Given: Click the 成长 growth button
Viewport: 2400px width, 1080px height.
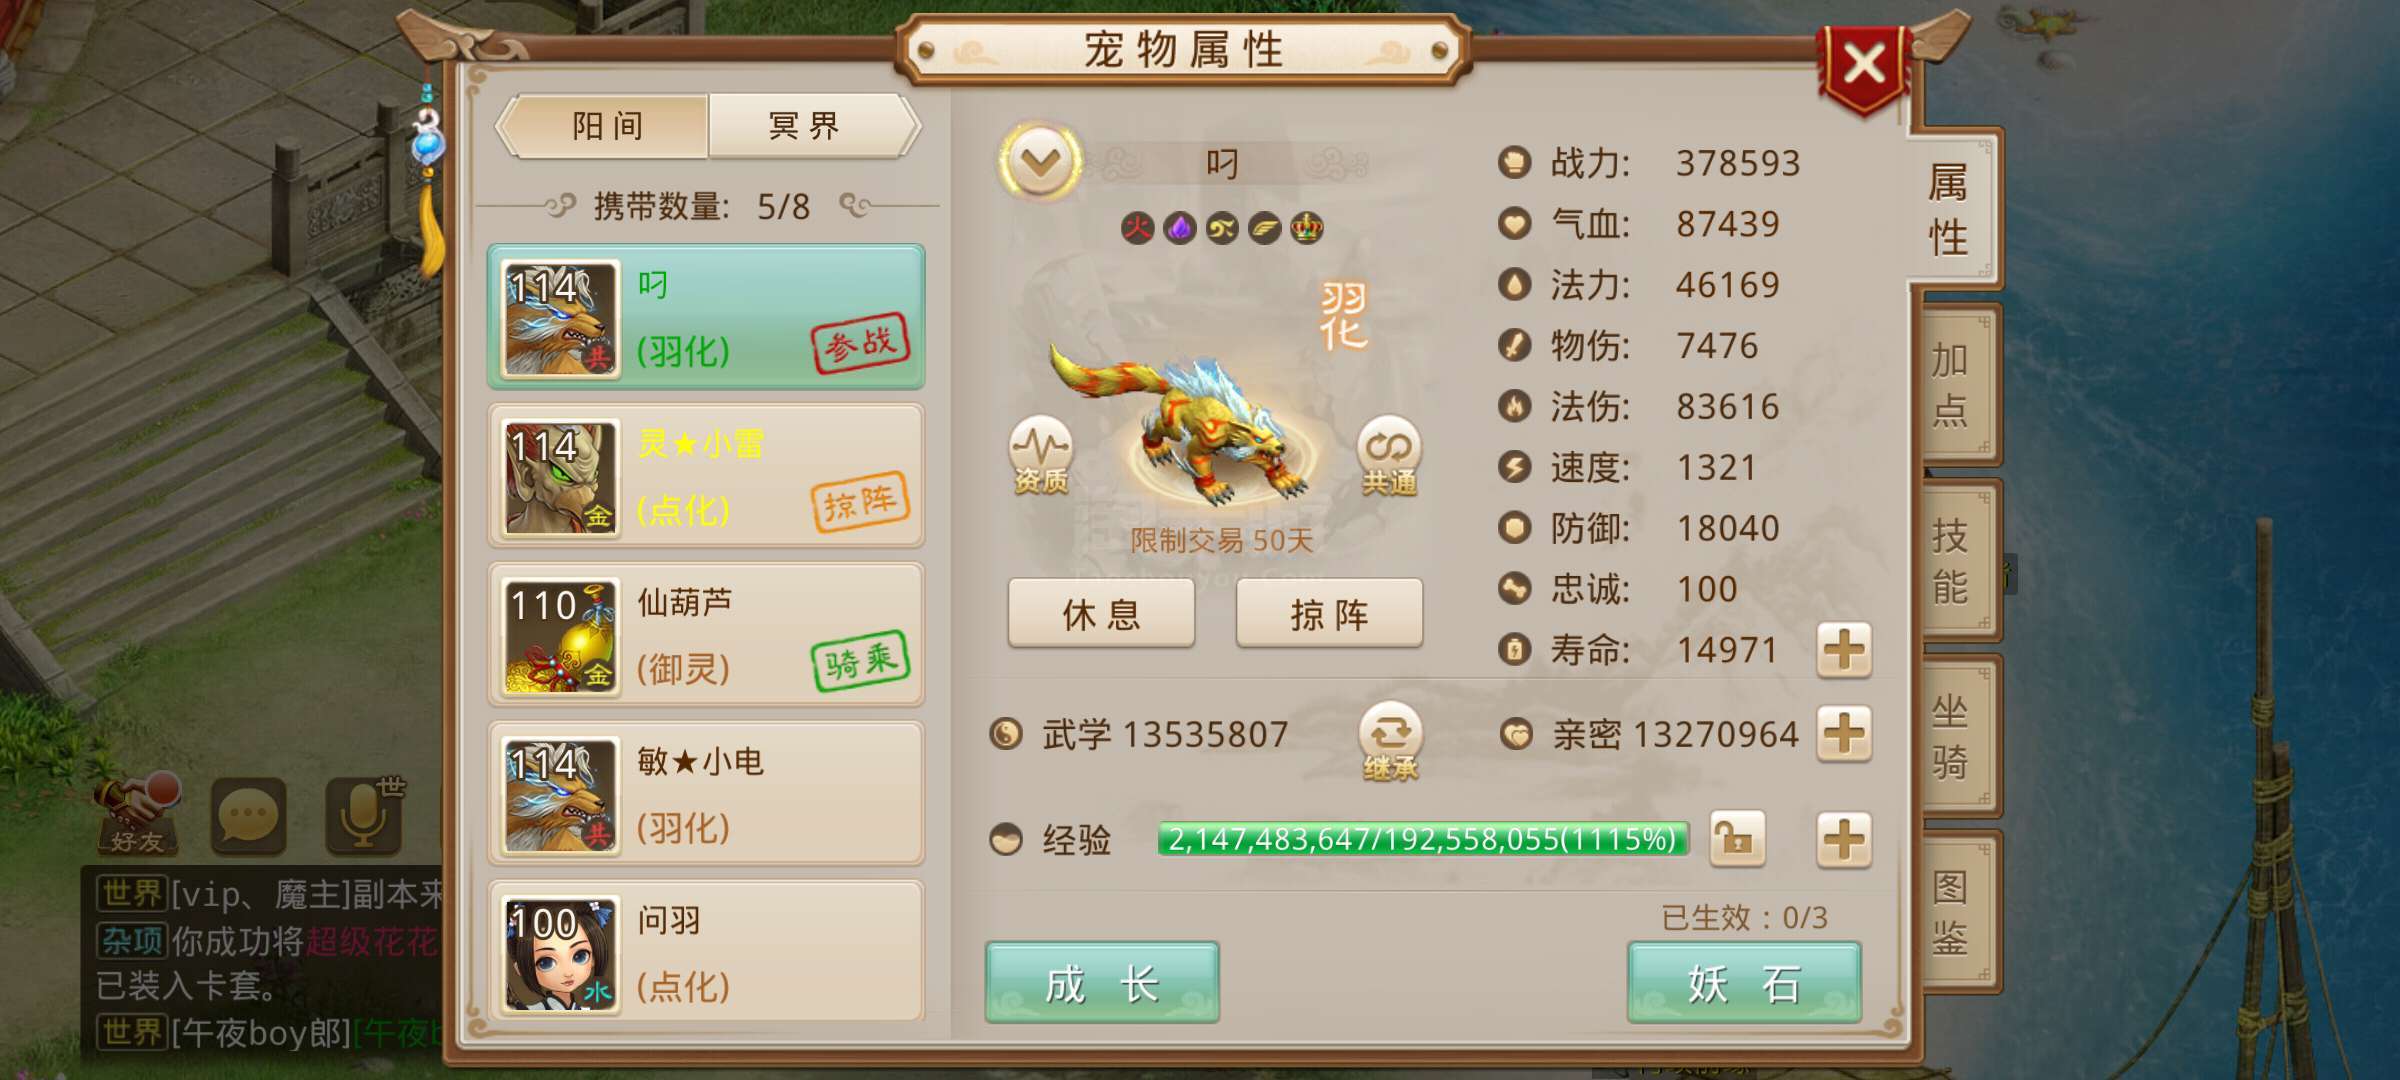Looking at the screenshot, I should (1102, 983).
